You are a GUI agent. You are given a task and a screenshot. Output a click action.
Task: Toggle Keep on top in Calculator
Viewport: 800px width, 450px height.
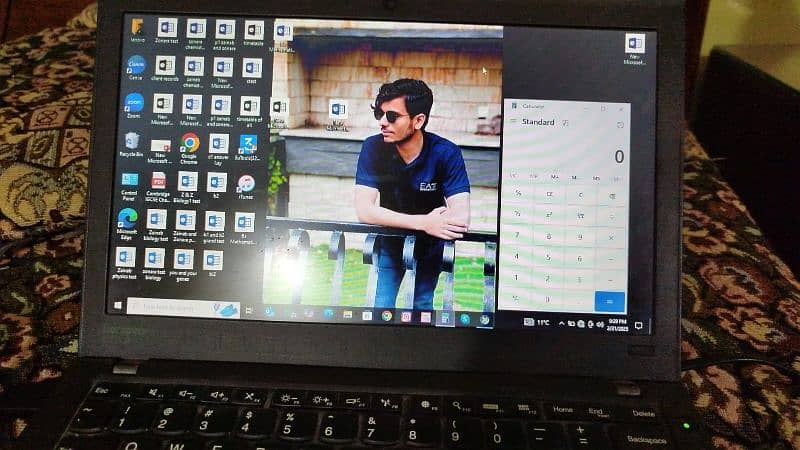(x=565, y=122)
